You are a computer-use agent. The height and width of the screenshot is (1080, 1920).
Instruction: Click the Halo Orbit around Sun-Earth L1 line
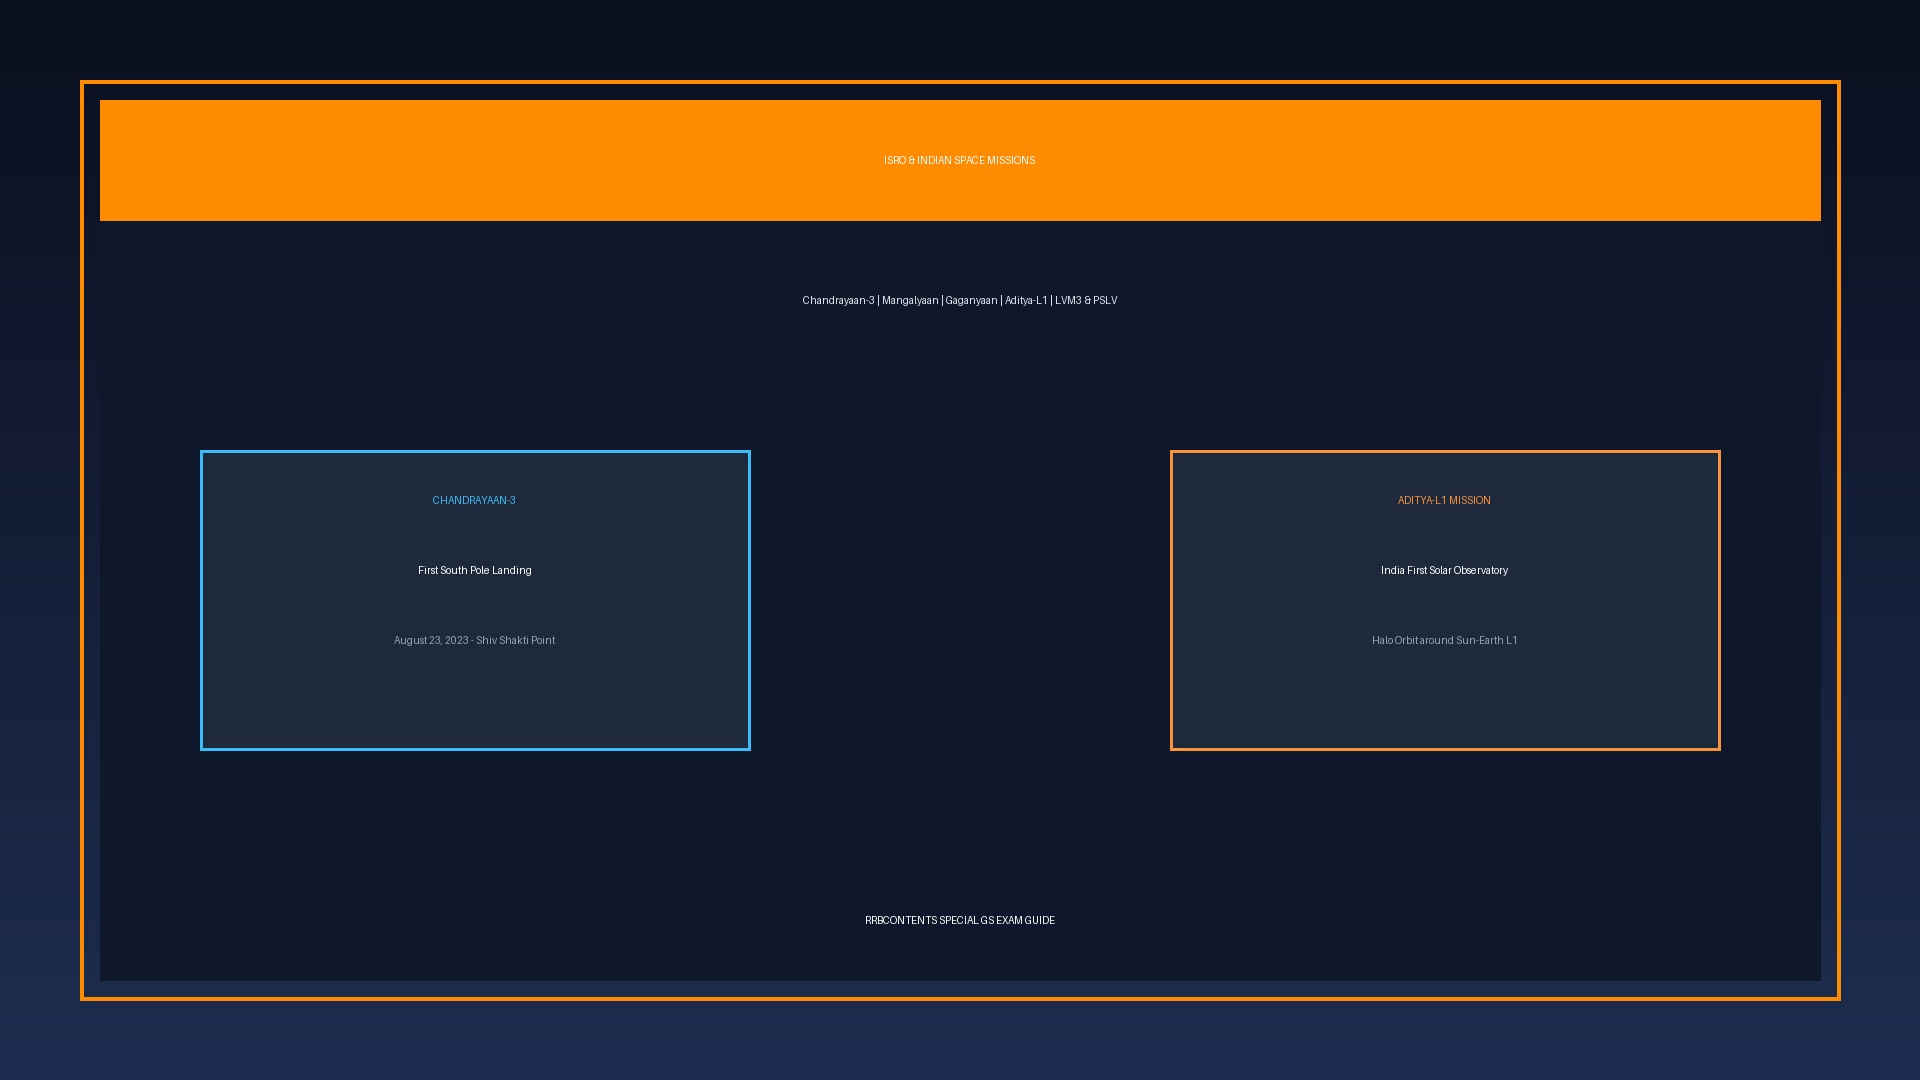click(1444, 640)
